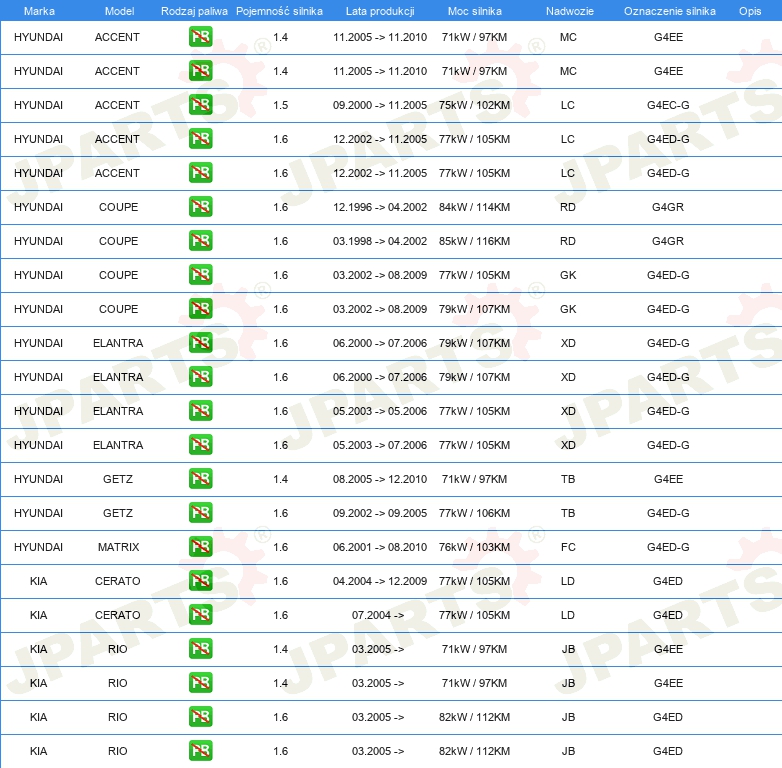Select the 1.5 engine capacity cell
Viewport: 782px width, 768px height.
click(280, 105)
